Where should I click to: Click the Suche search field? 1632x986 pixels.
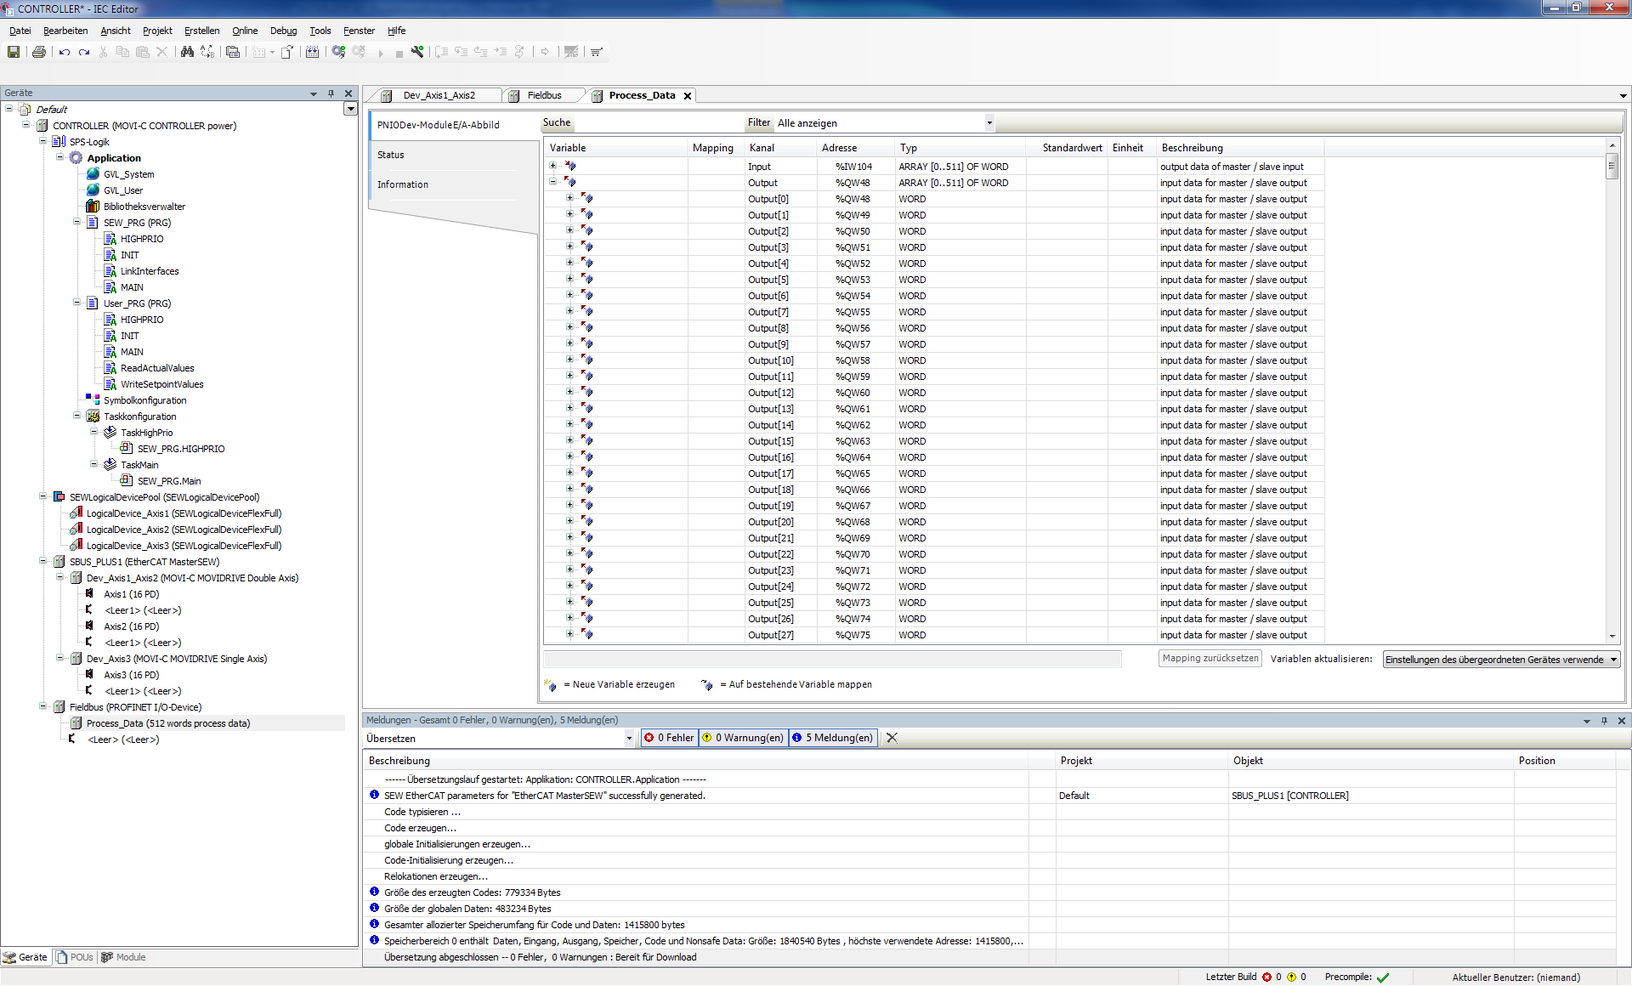658,123
